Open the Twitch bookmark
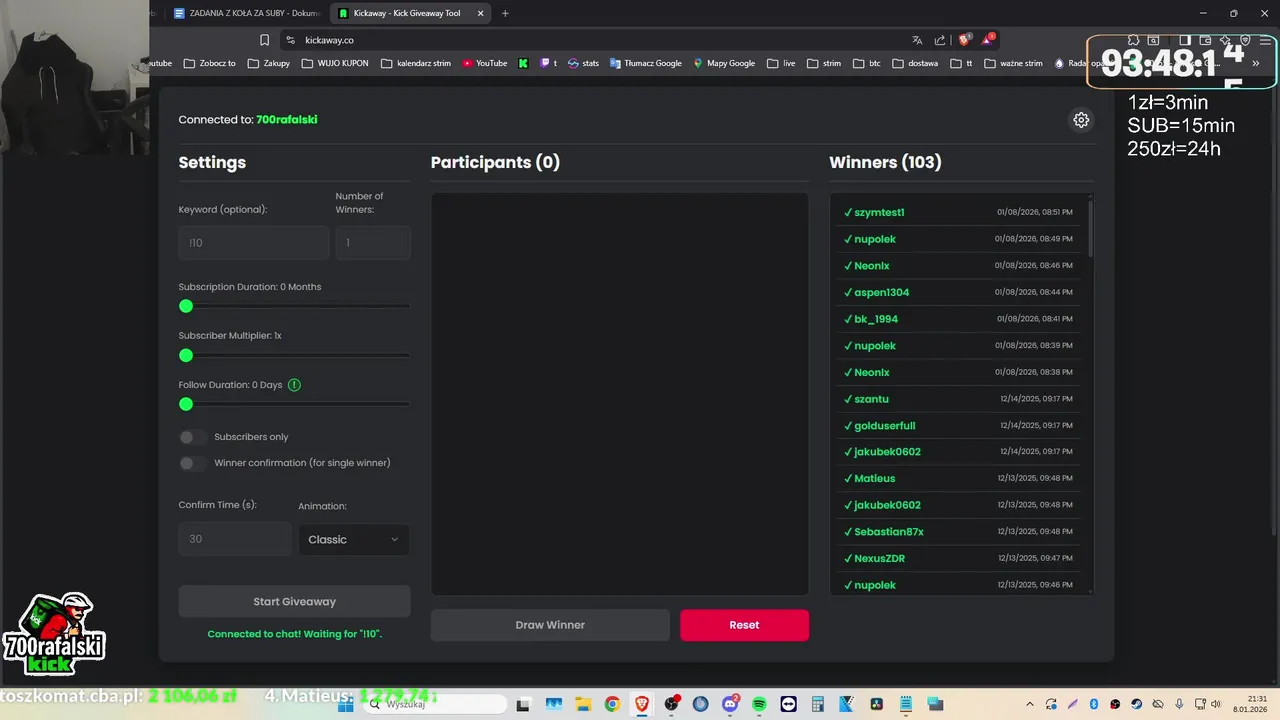The width and height of the screenshot is (1280, 720). coord(548,63)
